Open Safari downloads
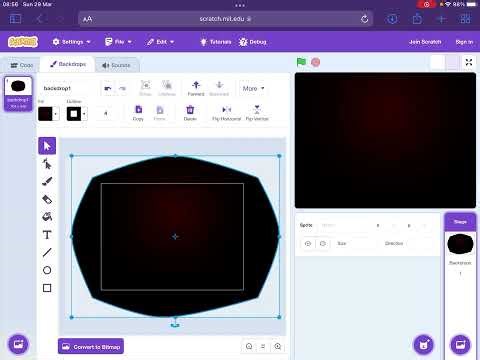 pyautogui.click(x=392, y=19)
